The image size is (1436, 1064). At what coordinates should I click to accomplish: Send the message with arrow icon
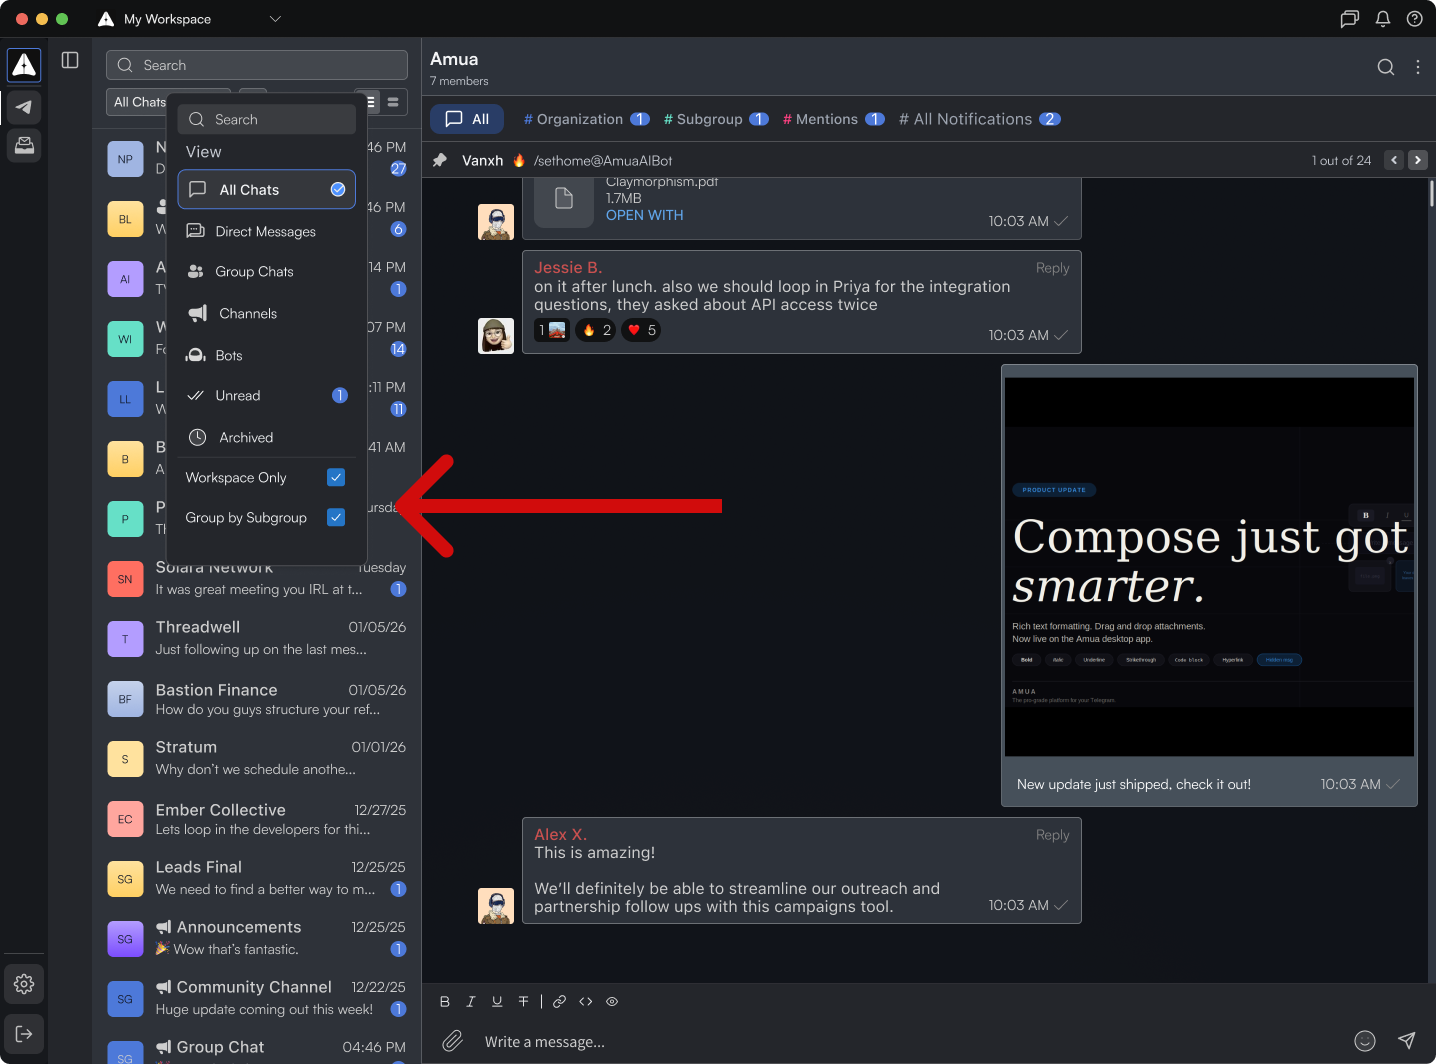[x=1407, y=1041]
